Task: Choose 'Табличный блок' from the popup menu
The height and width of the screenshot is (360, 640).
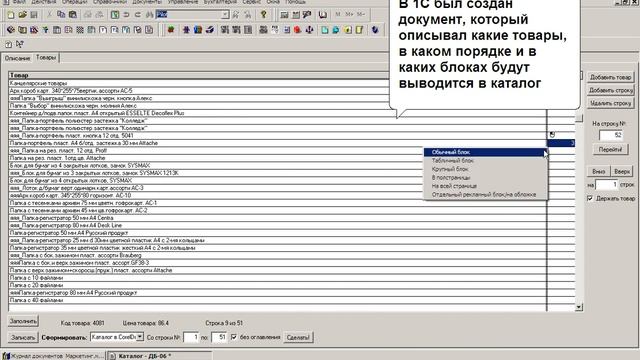Action: tap(485, 161)
